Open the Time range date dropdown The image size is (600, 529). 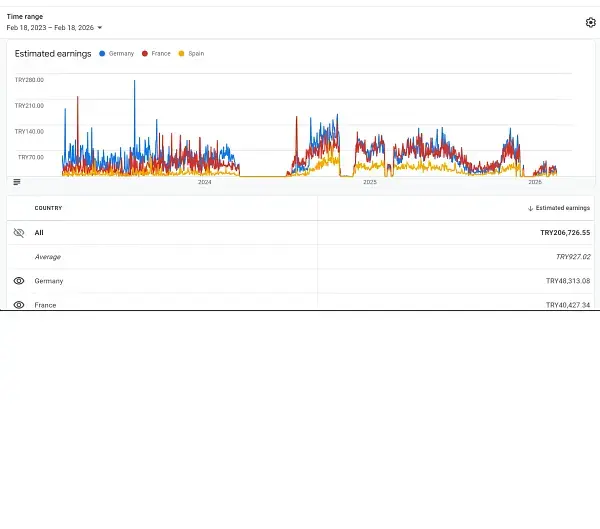pos(54,27)
